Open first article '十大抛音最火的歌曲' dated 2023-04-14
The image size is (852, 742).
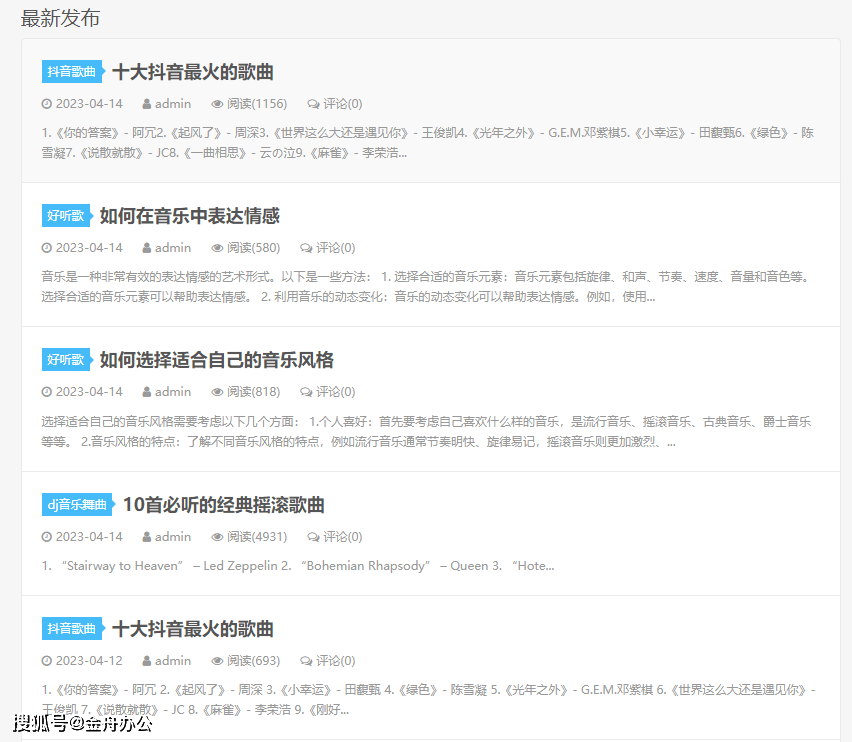[192, 72]
